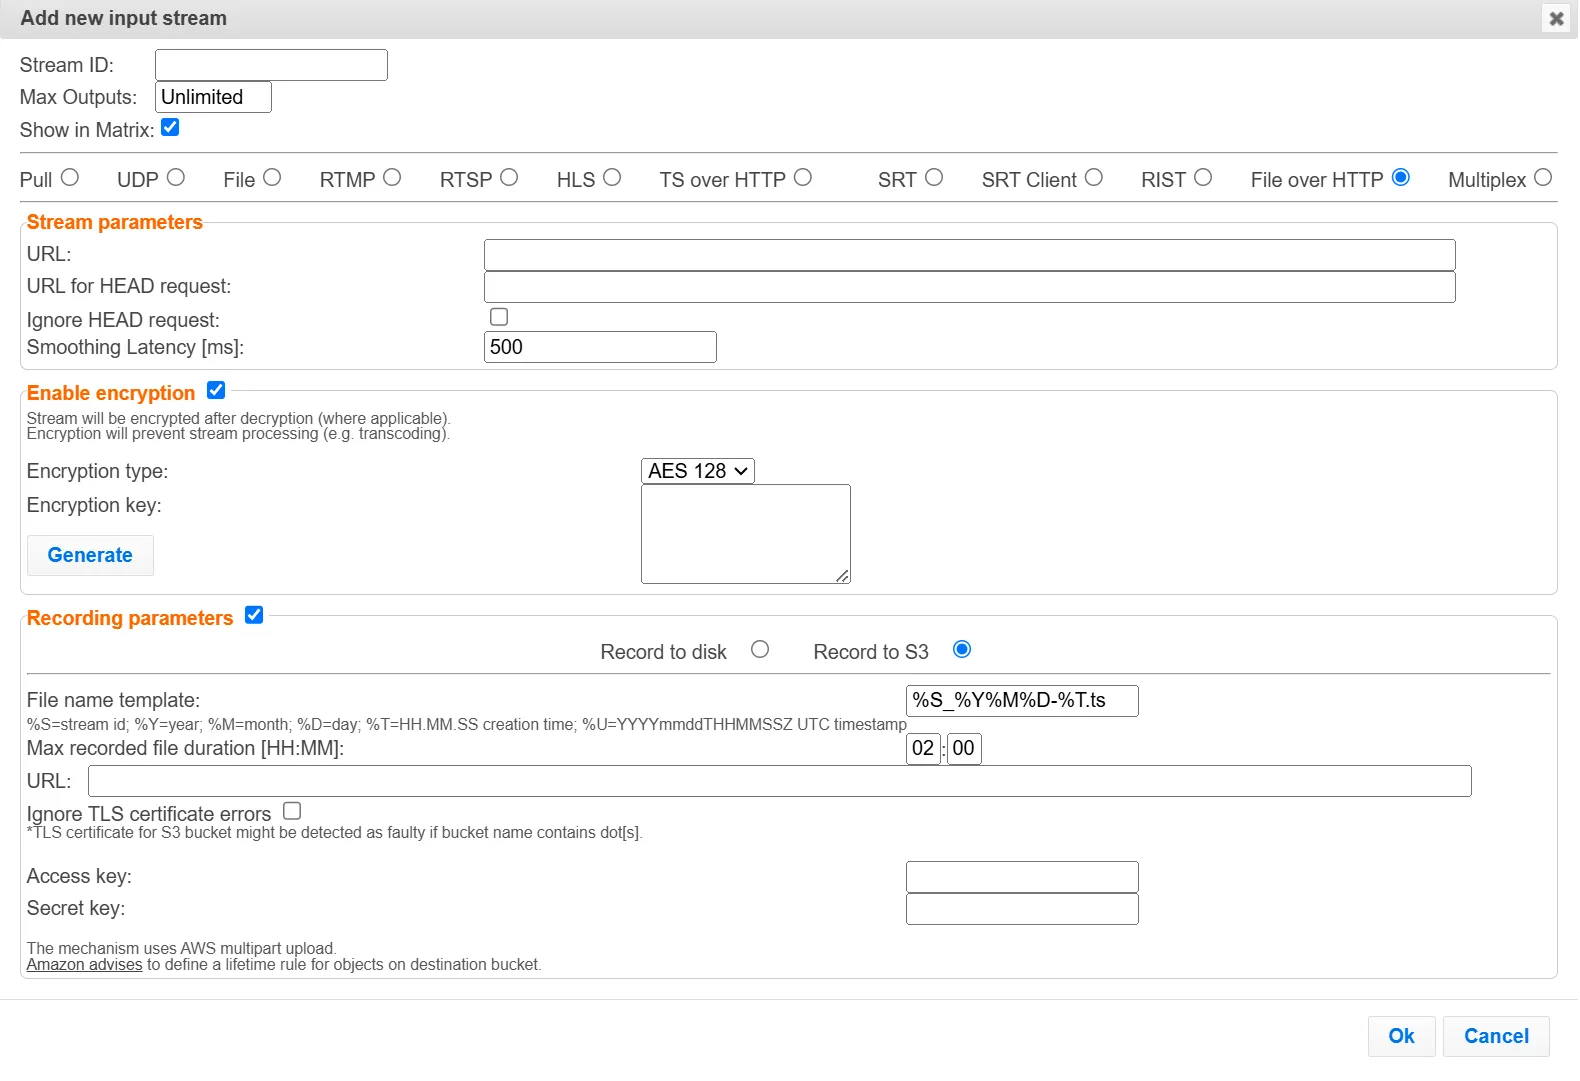Click the max duration hours field

click(923, 749)
